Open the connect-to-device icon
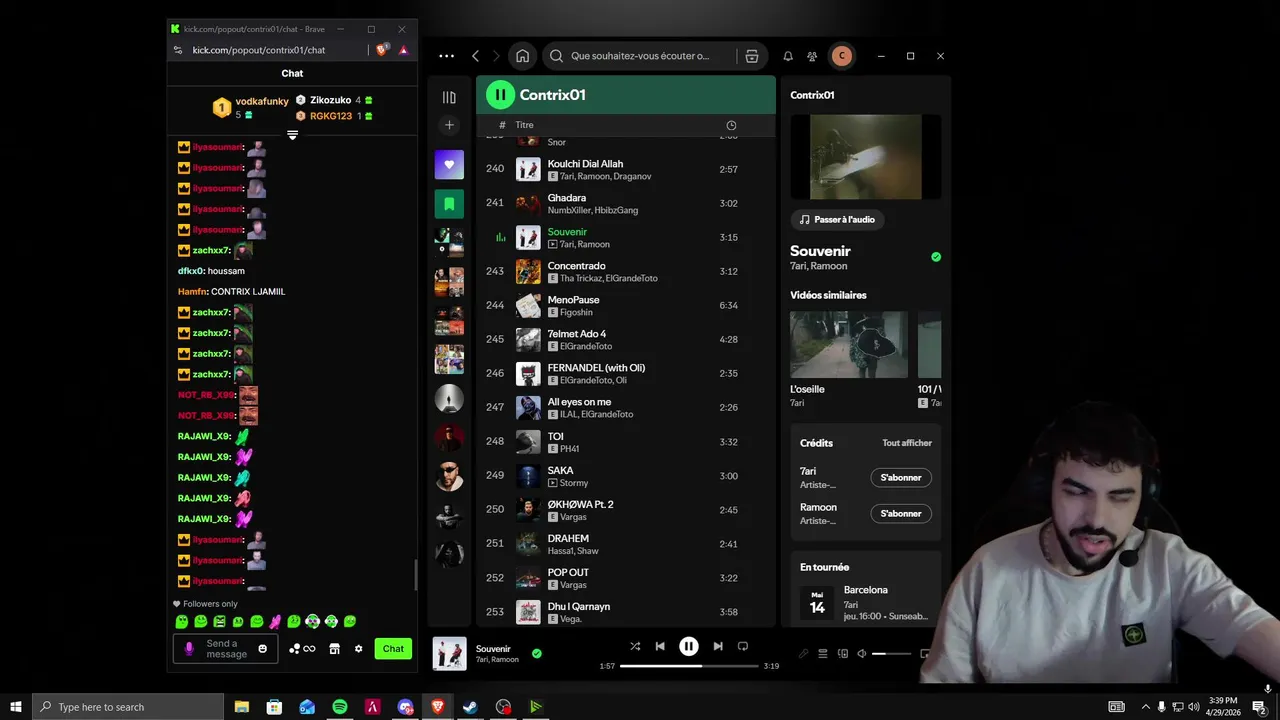This screenshot has height=720, width=1280. click(x=843, y=654)
